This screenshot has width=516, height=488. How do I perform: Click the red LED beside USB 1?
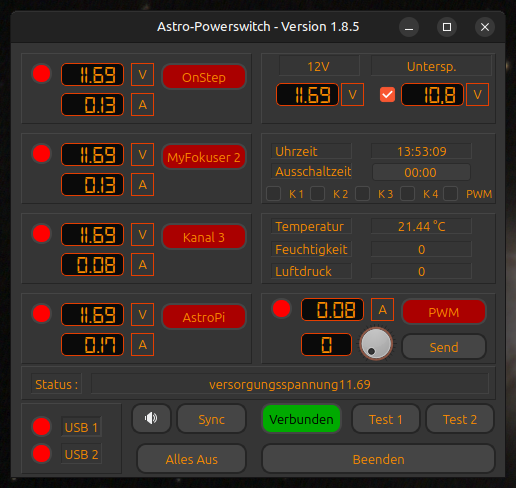(x=41, y=426)
